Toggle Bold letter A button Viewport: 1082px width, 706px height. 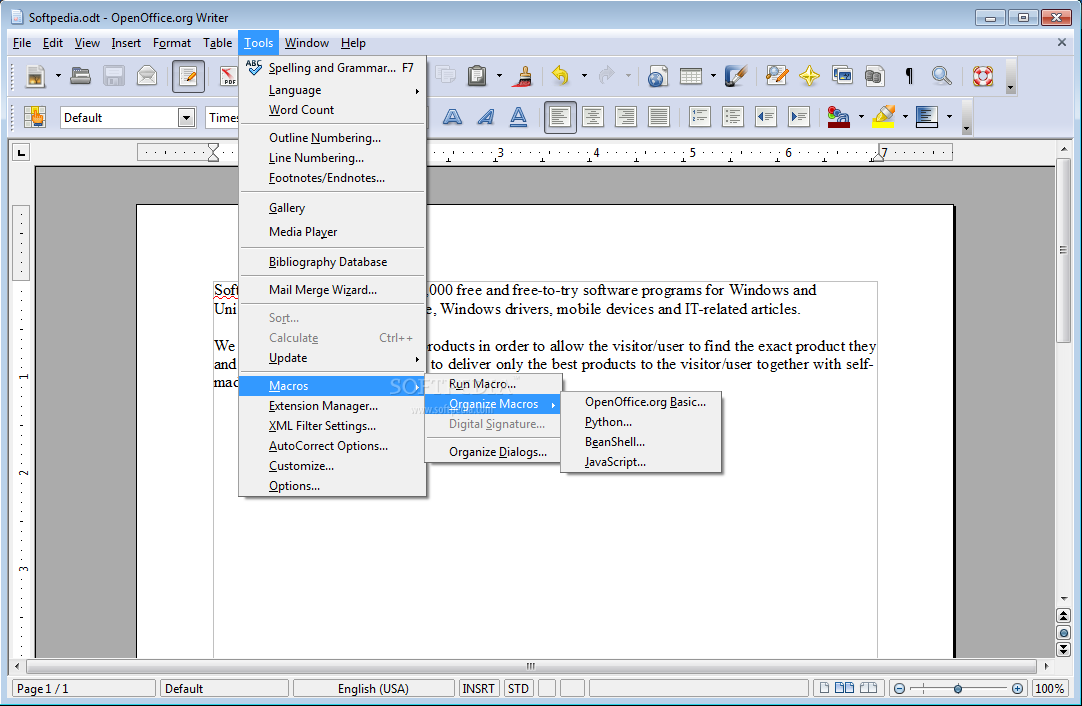(x=452, y=117)
